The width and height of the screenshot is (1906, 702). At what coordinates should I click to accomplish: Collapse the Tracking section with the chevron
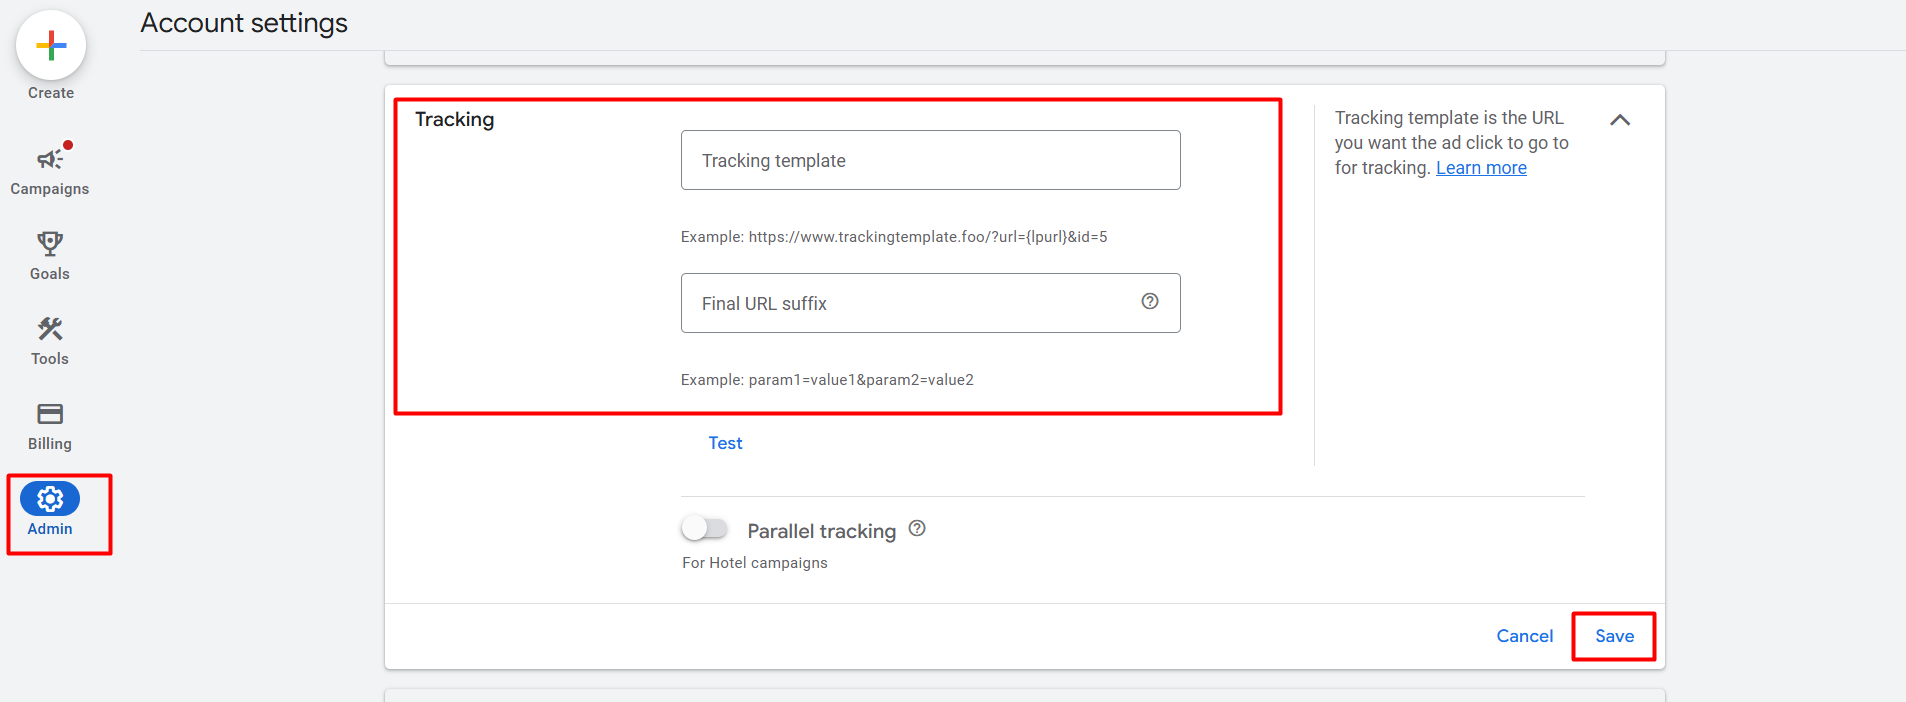1620,120
